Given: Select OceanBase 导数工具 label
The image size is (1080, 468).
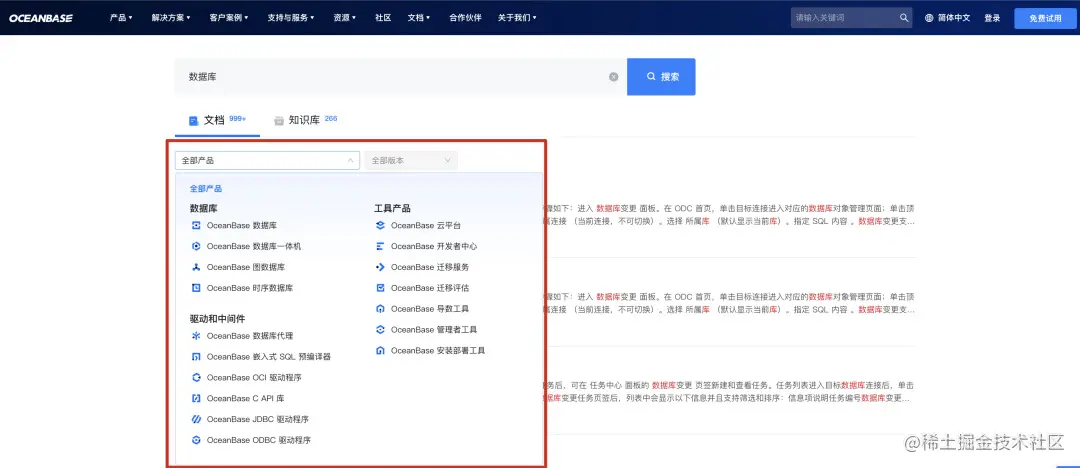Looking at the screenshot, I should coord(430,309).
